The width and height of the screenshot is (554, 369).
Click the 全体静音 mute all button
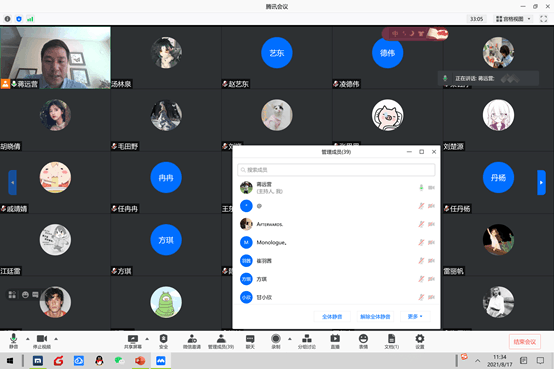[x=332, y=316]
